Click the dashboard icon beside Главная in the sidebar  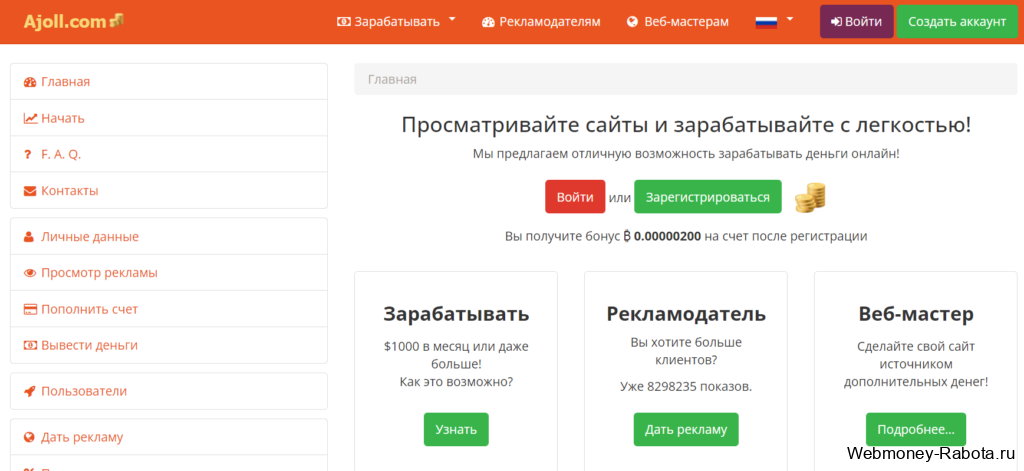click(x=29, y=82)
